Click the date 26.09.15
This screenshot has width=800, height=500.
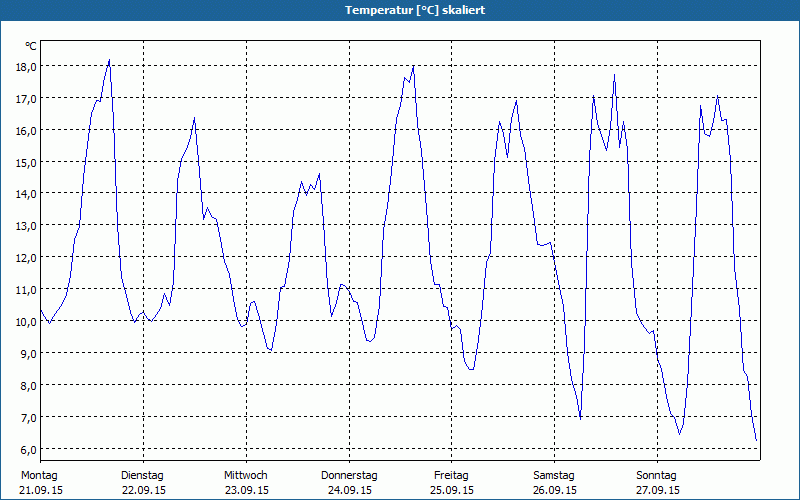point(555,490)
